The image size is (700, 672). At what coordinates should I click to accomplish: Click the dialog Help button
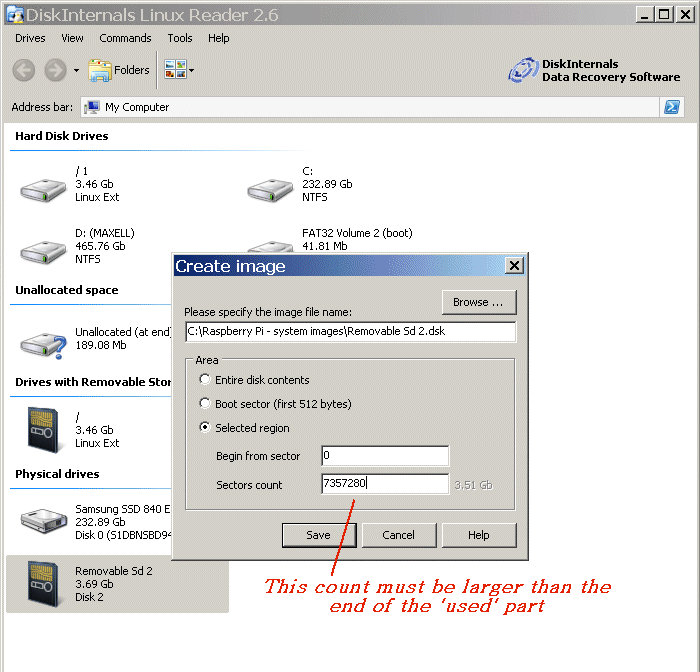pyautogui.click(x=479, y=535)
